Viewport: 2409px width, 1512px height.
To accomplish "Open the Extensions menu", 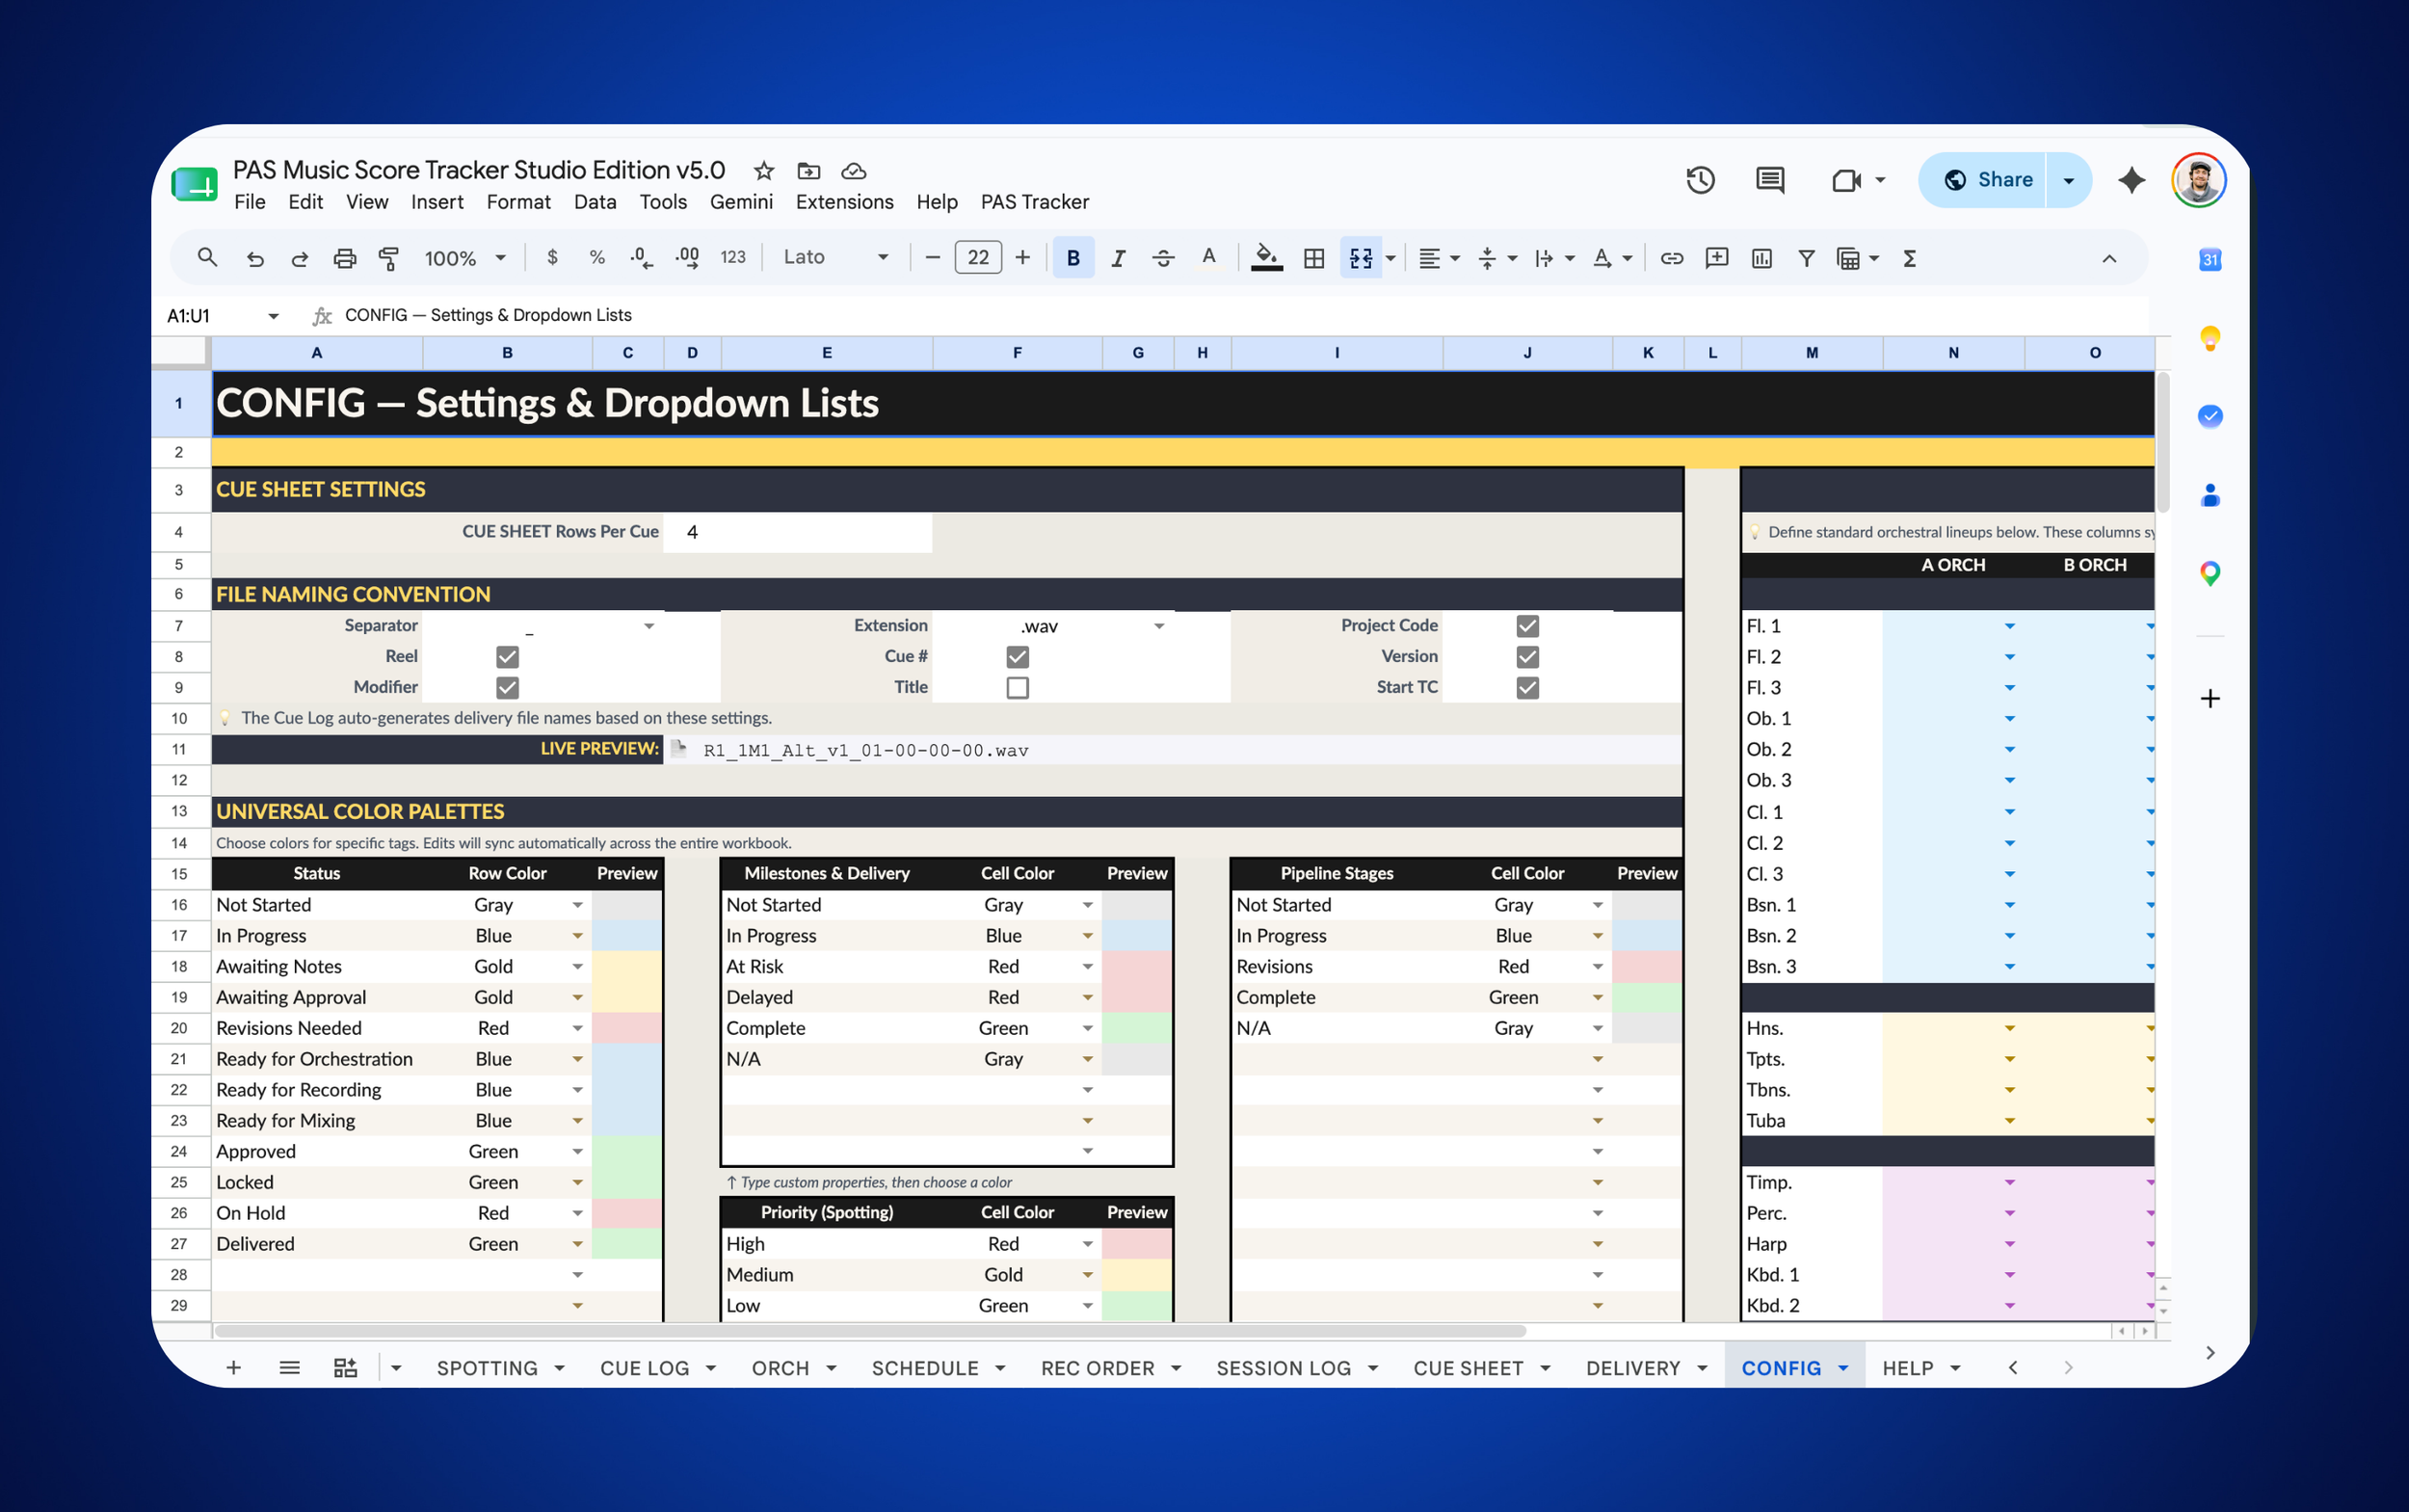I will pyautogui.click(x=844, y=202).
